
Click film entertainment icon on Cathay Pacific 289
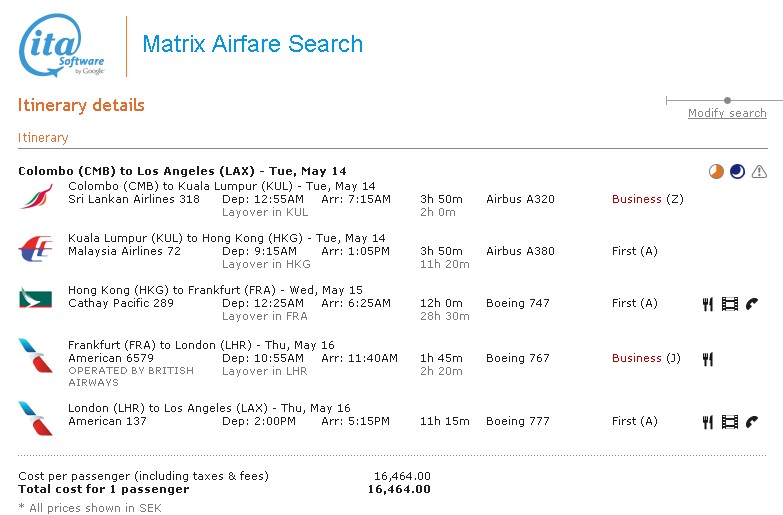tap(729, 304)
